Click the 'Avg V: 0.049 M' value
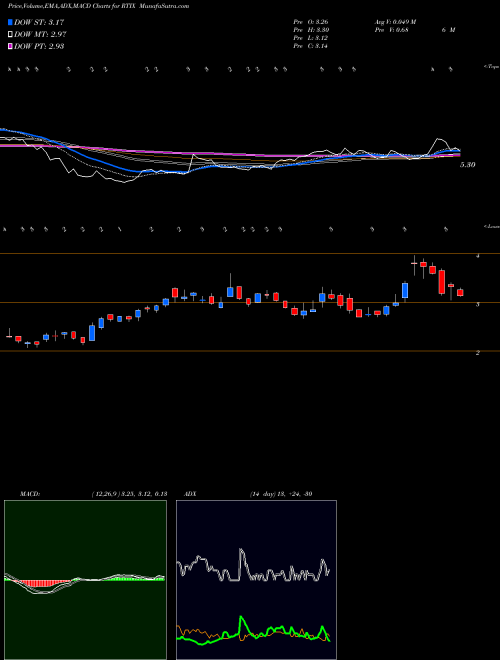This screenshot has width=500, height=660. click(395, 22)
